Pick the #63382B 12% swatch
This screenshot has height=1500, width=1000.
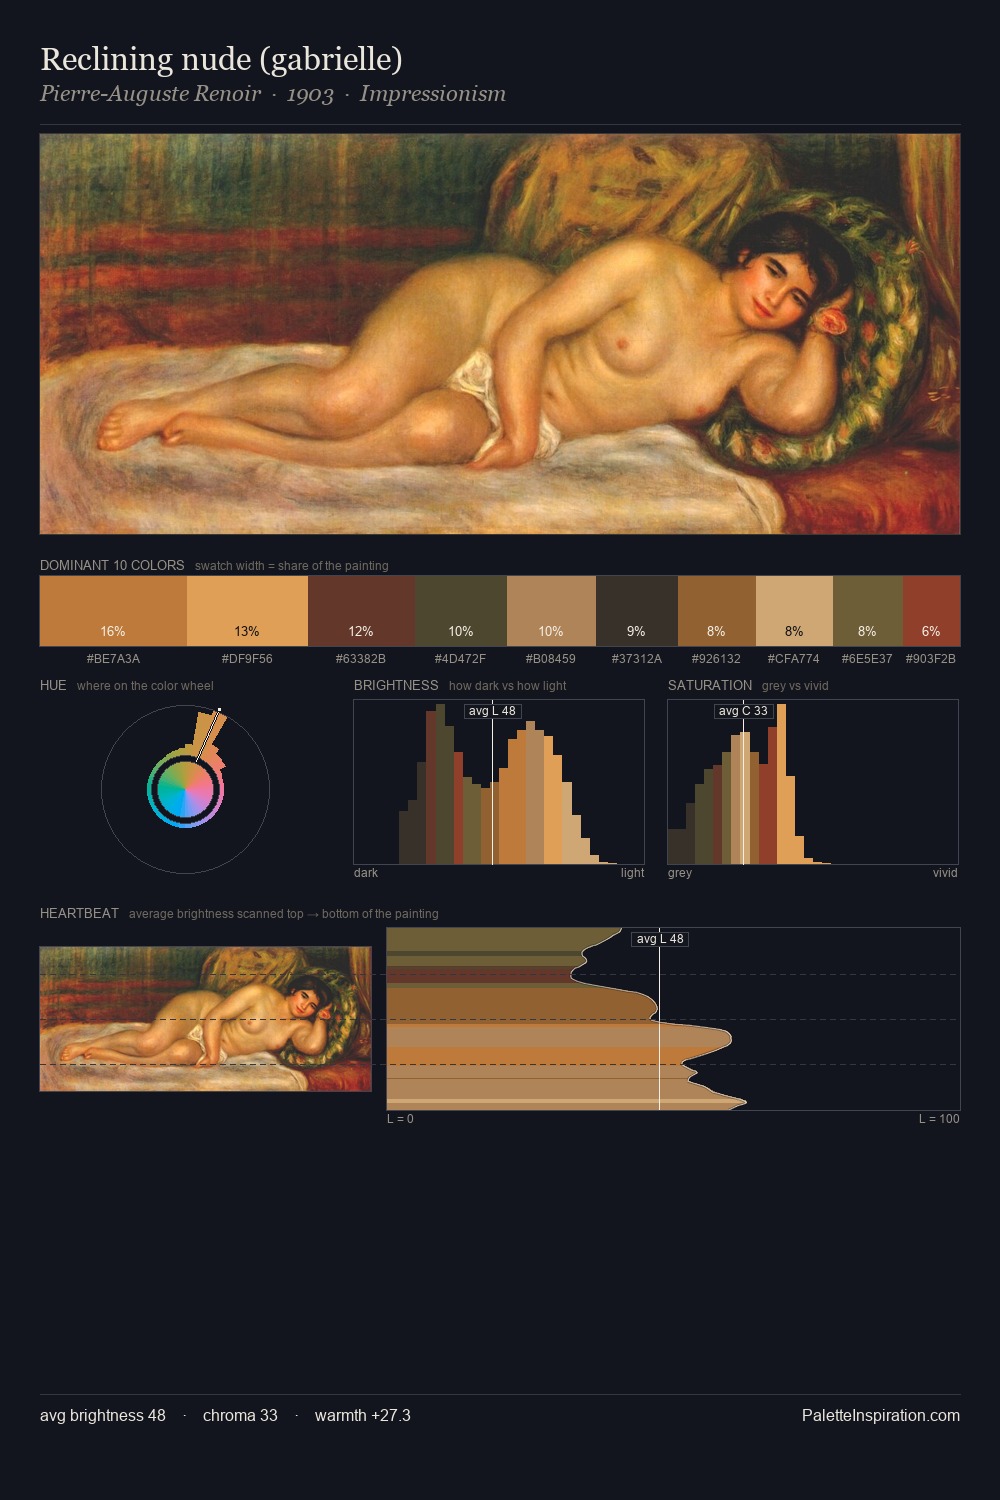(x=361, y=610)
